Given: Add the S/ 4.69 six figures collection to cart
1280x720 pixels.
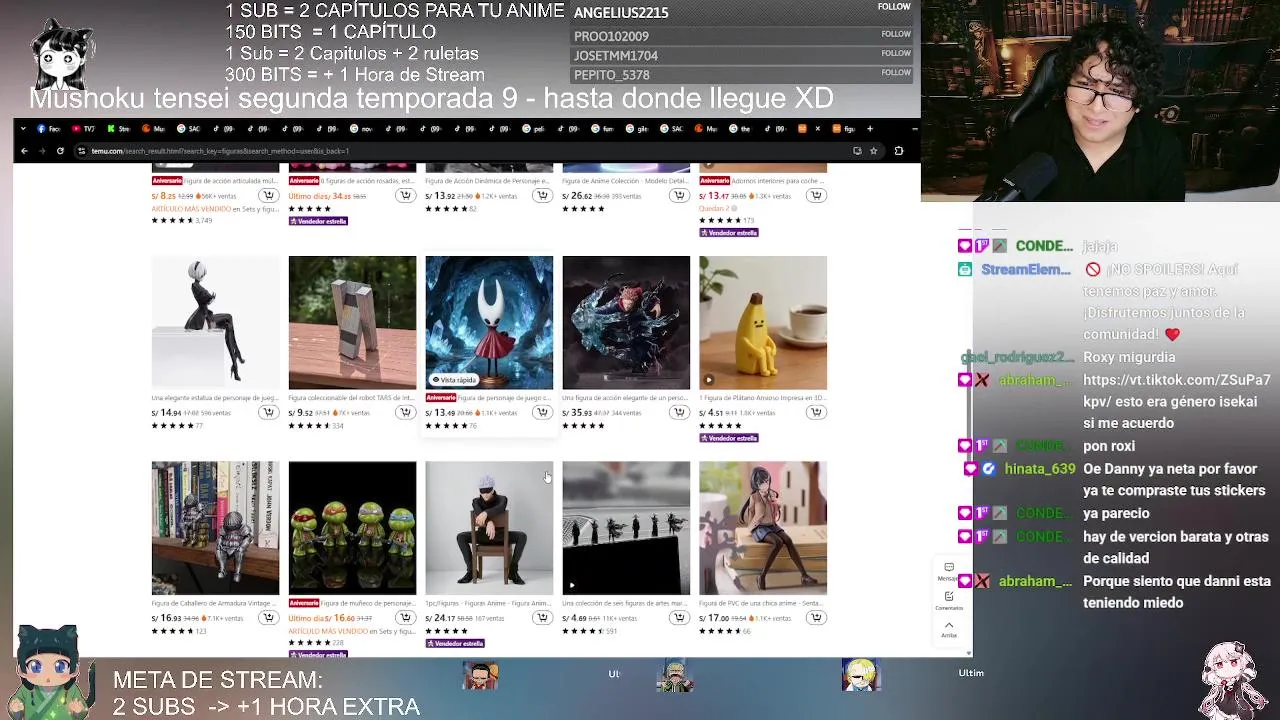Looking at the screenshot, I should coord(679,618).
